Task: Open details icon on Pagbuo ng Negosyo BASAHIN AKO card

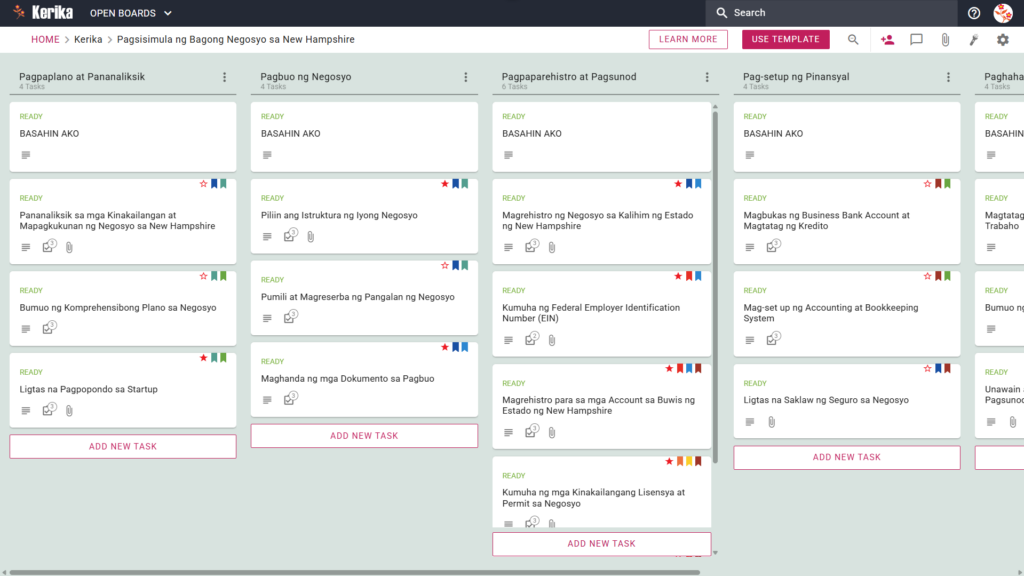Action: 267,155
